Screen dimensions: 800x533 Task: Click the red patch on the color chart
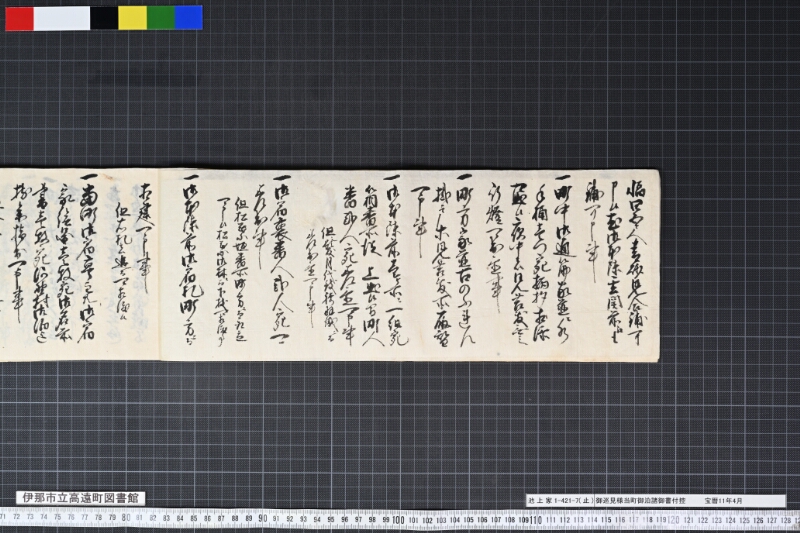(19, 18)
